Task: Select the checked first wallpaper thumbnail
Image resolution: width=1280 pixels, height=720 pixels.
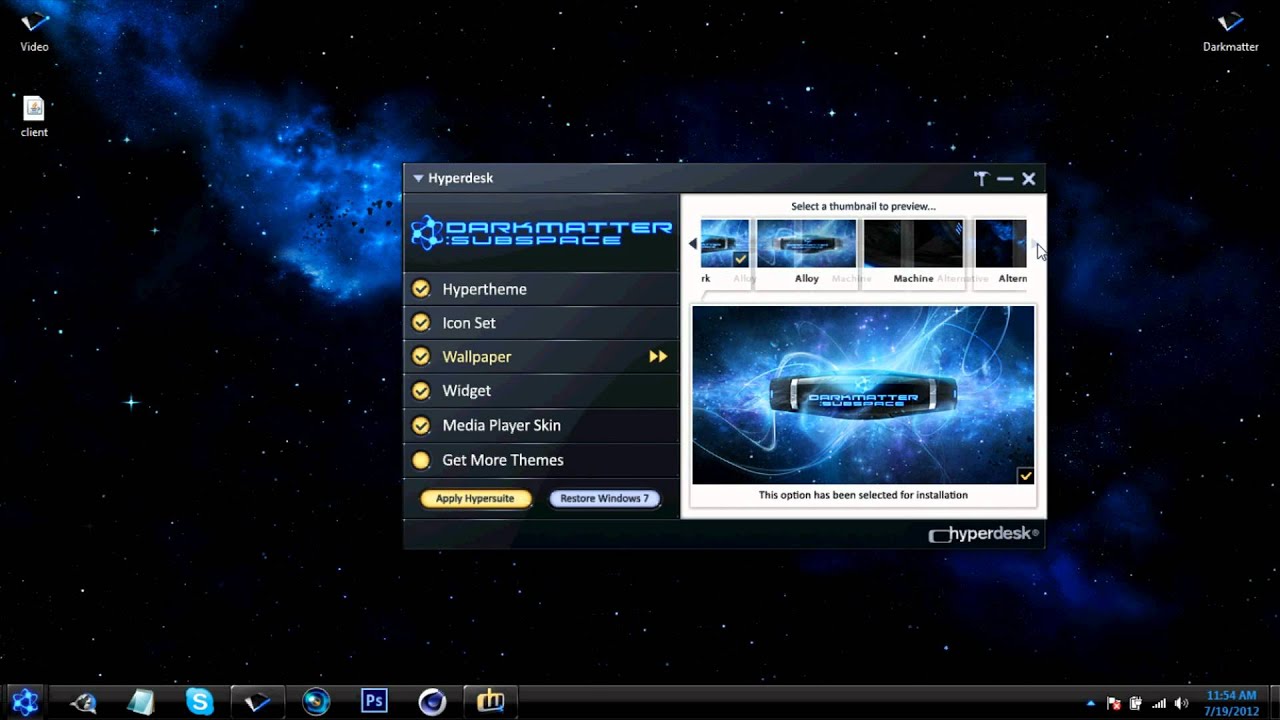Action: 724,244
